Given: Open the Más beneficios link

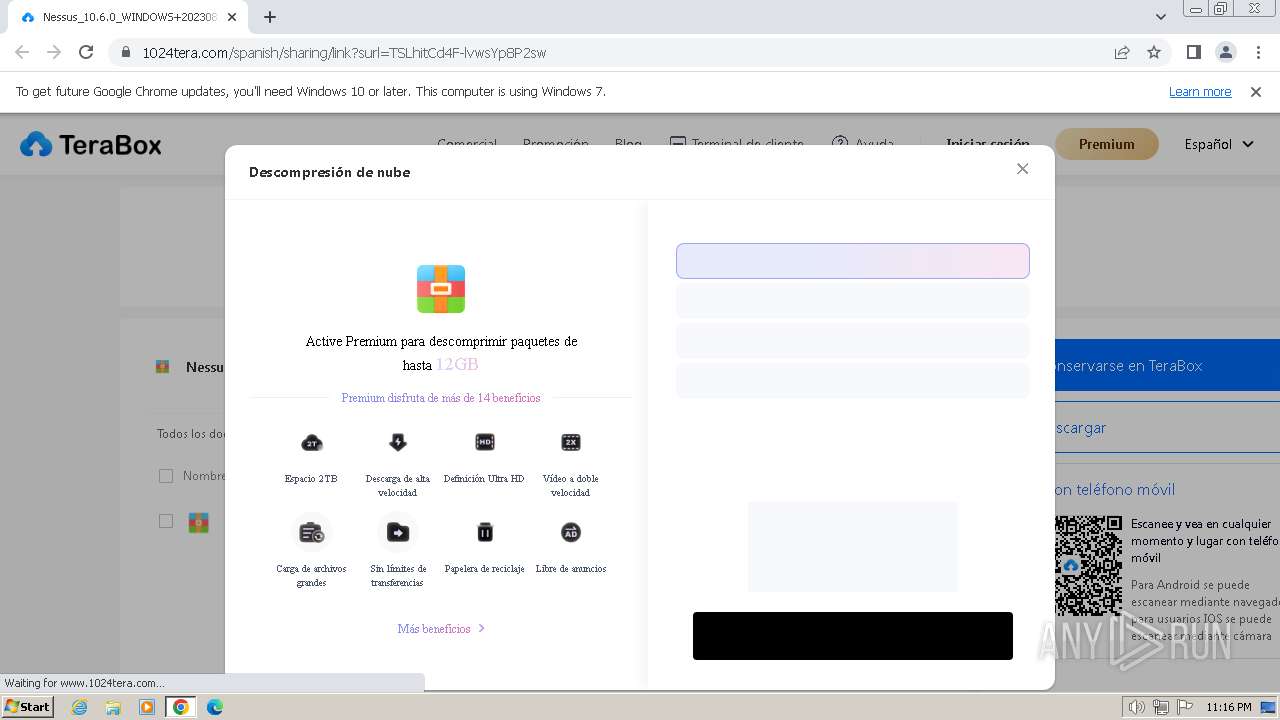Looking at the screenshot, I should tap(441, 629).
